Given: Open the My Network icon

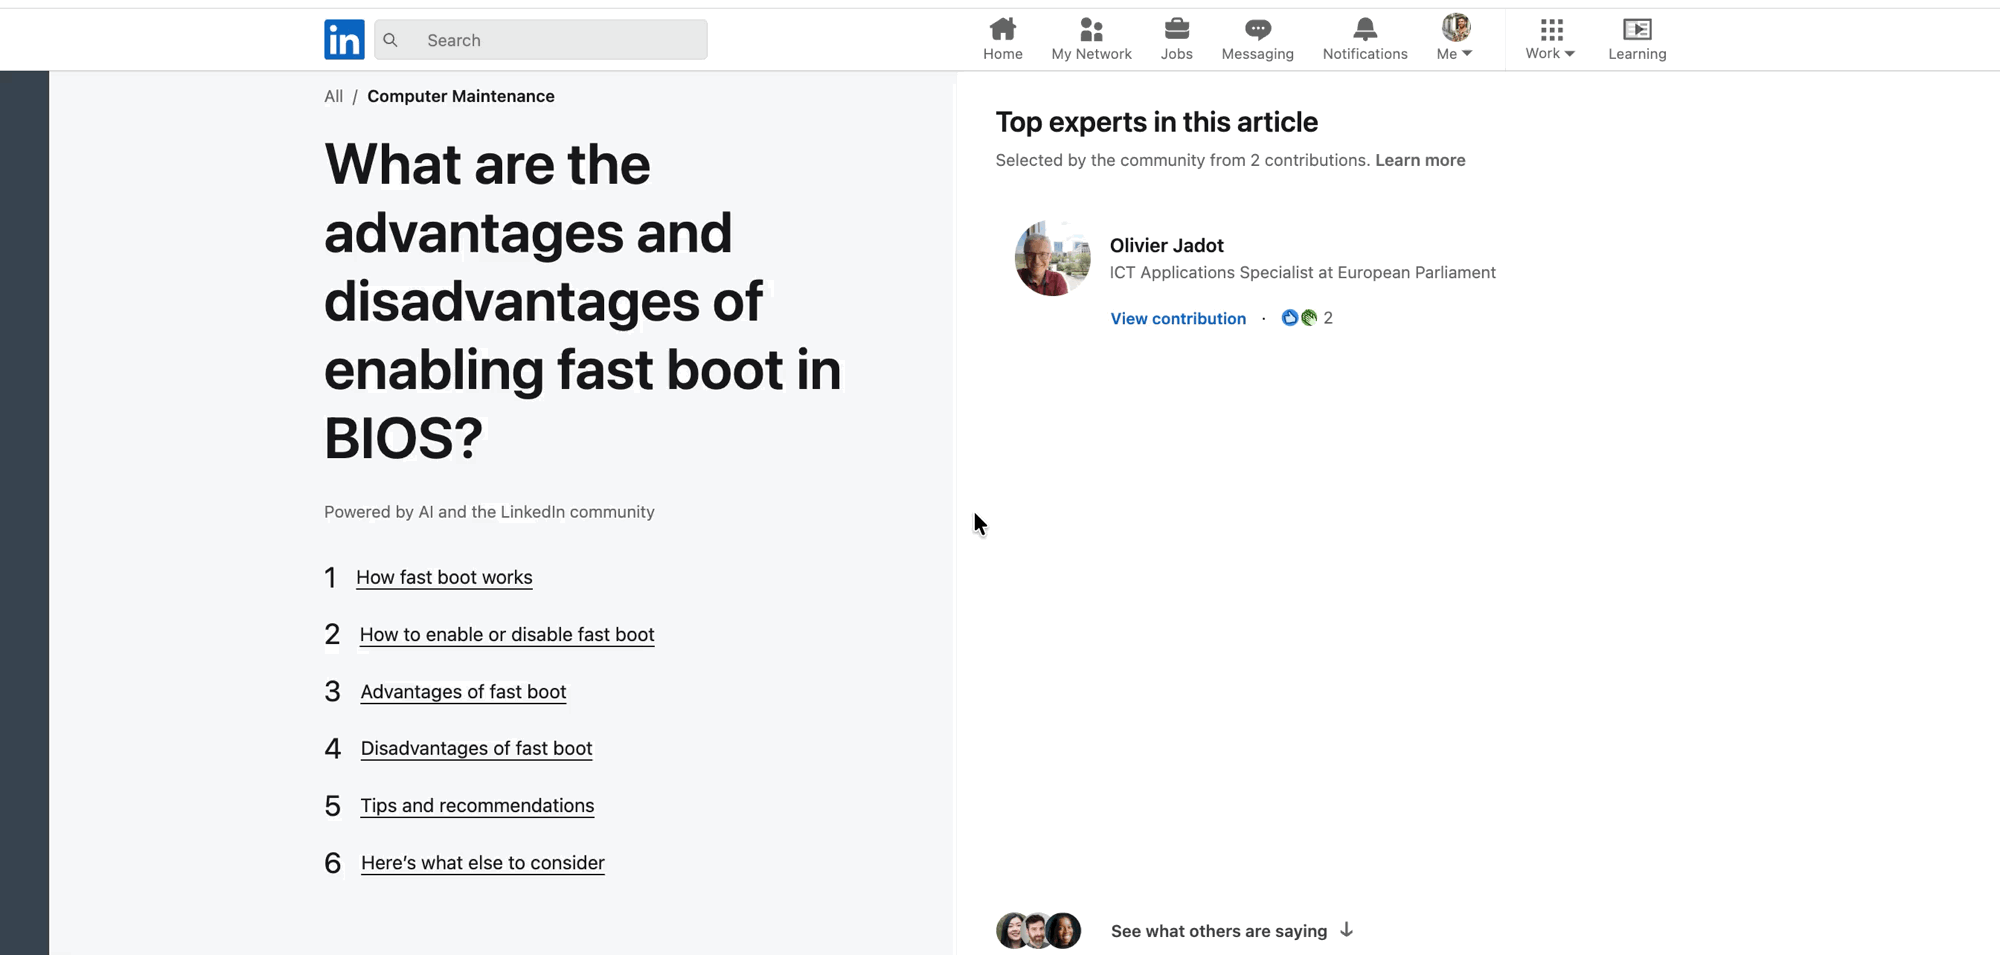Looking at the screenshot, I should point(1091,29).
